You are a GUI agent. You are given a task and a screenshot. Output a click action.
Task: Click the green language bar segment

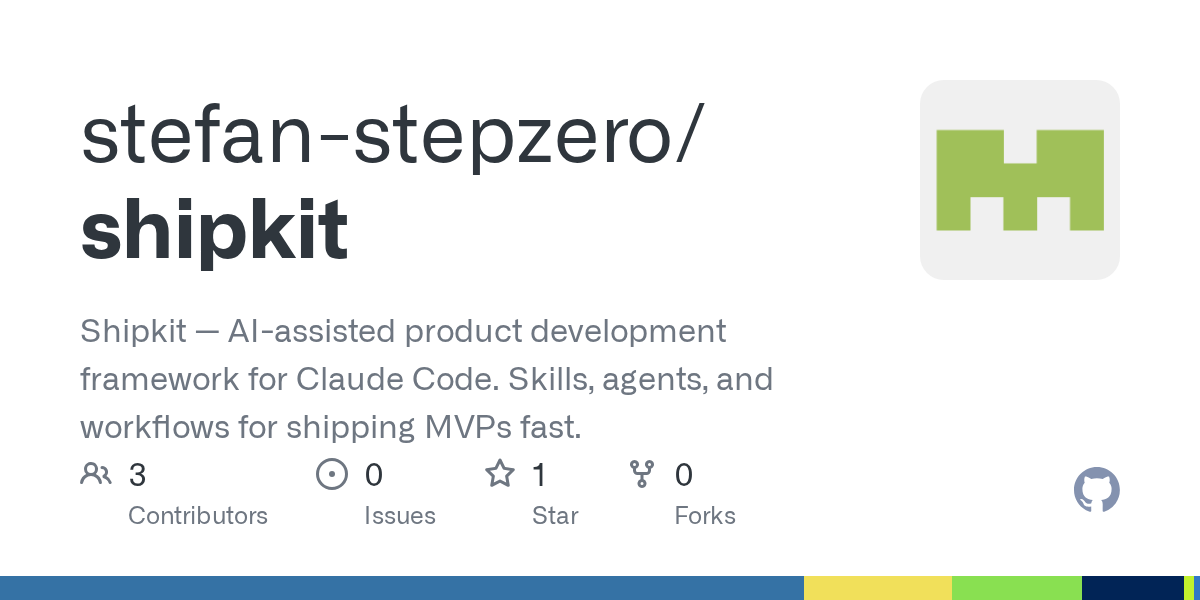(x=1017, y=588)
